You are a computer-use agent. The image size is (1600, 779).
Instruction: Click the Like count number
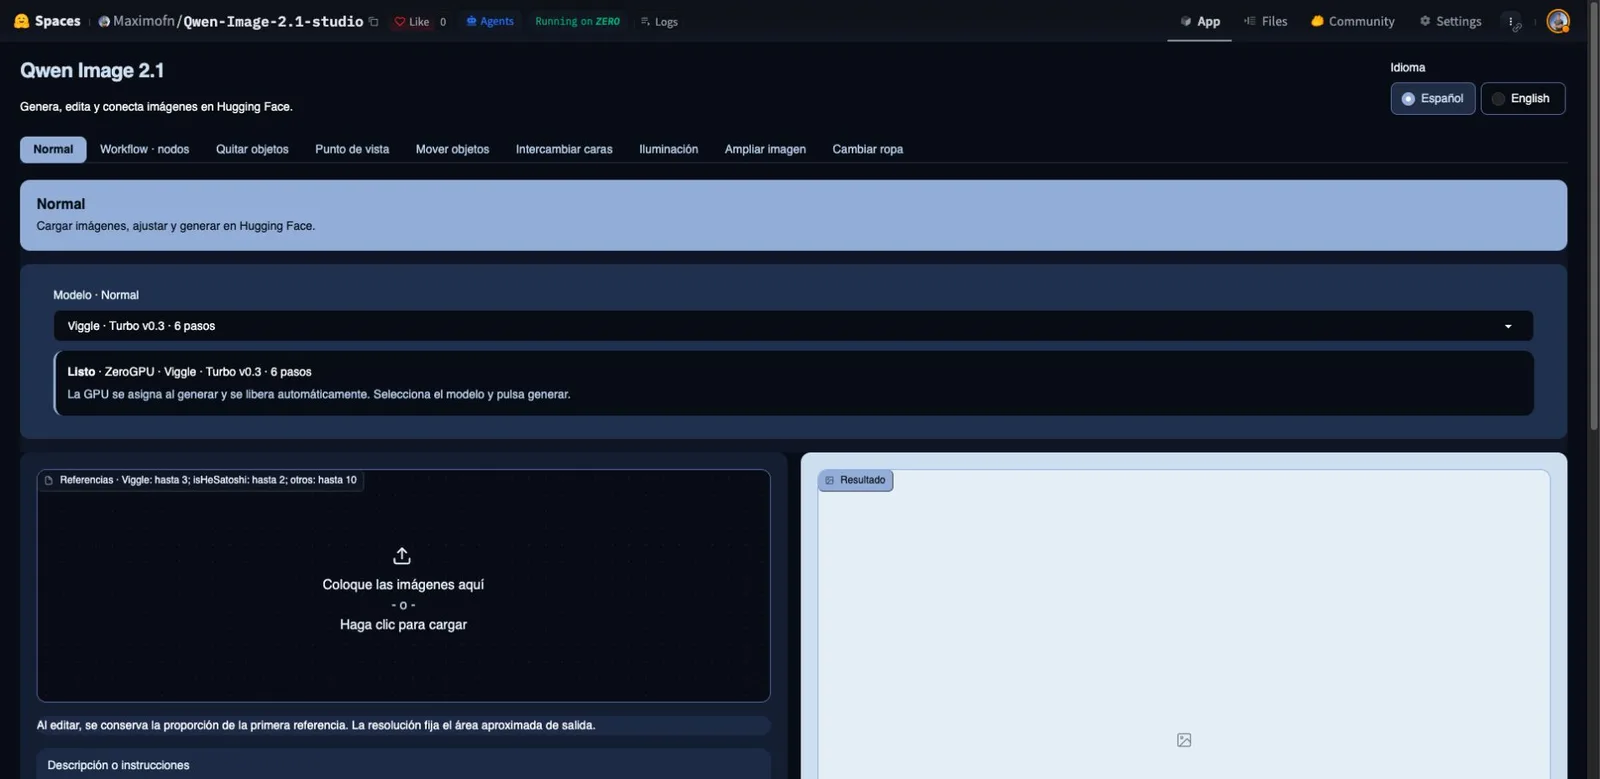(443, 22)
